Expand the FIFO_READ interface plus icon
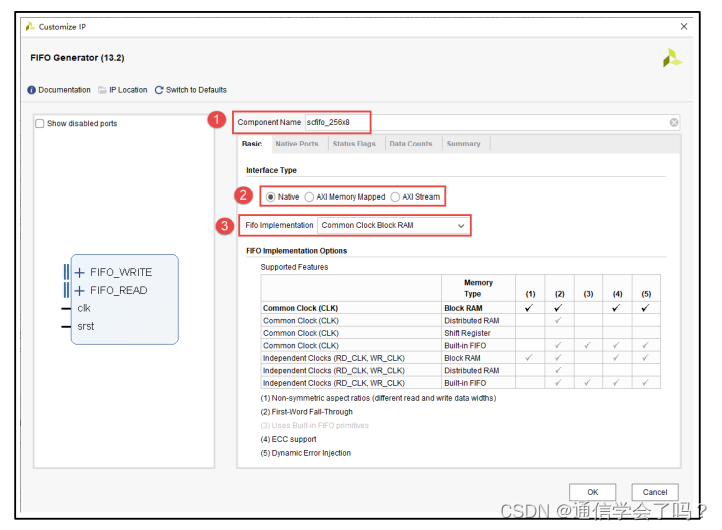 (80, 291)
